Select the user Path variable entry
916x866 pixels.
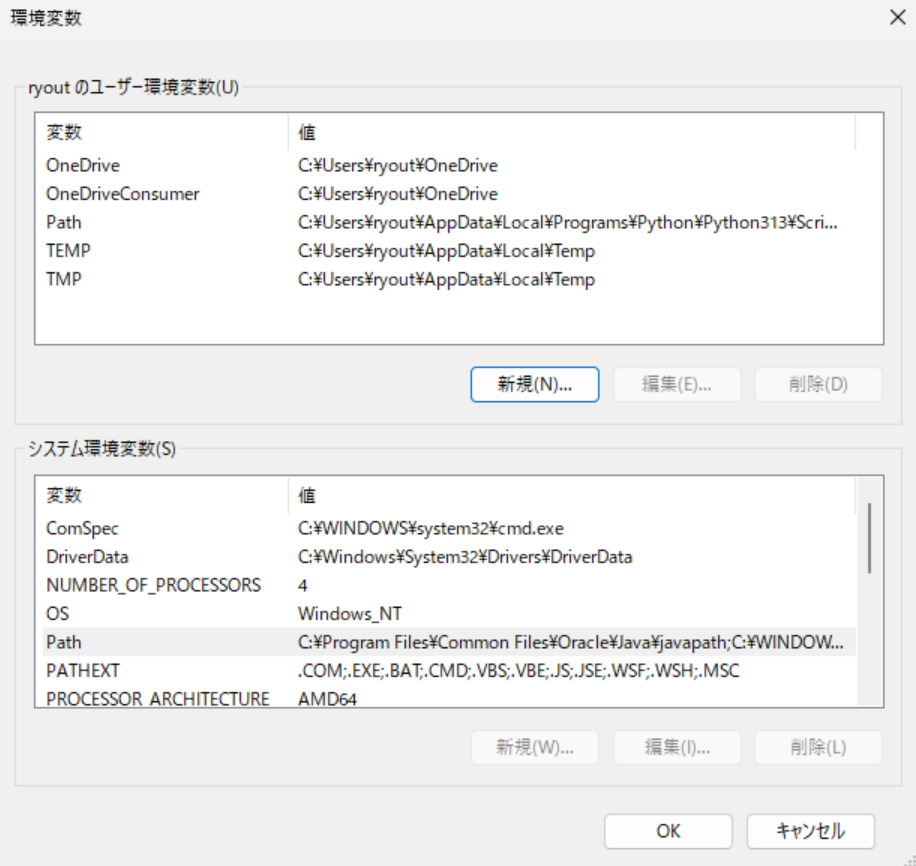coord(64,222)
